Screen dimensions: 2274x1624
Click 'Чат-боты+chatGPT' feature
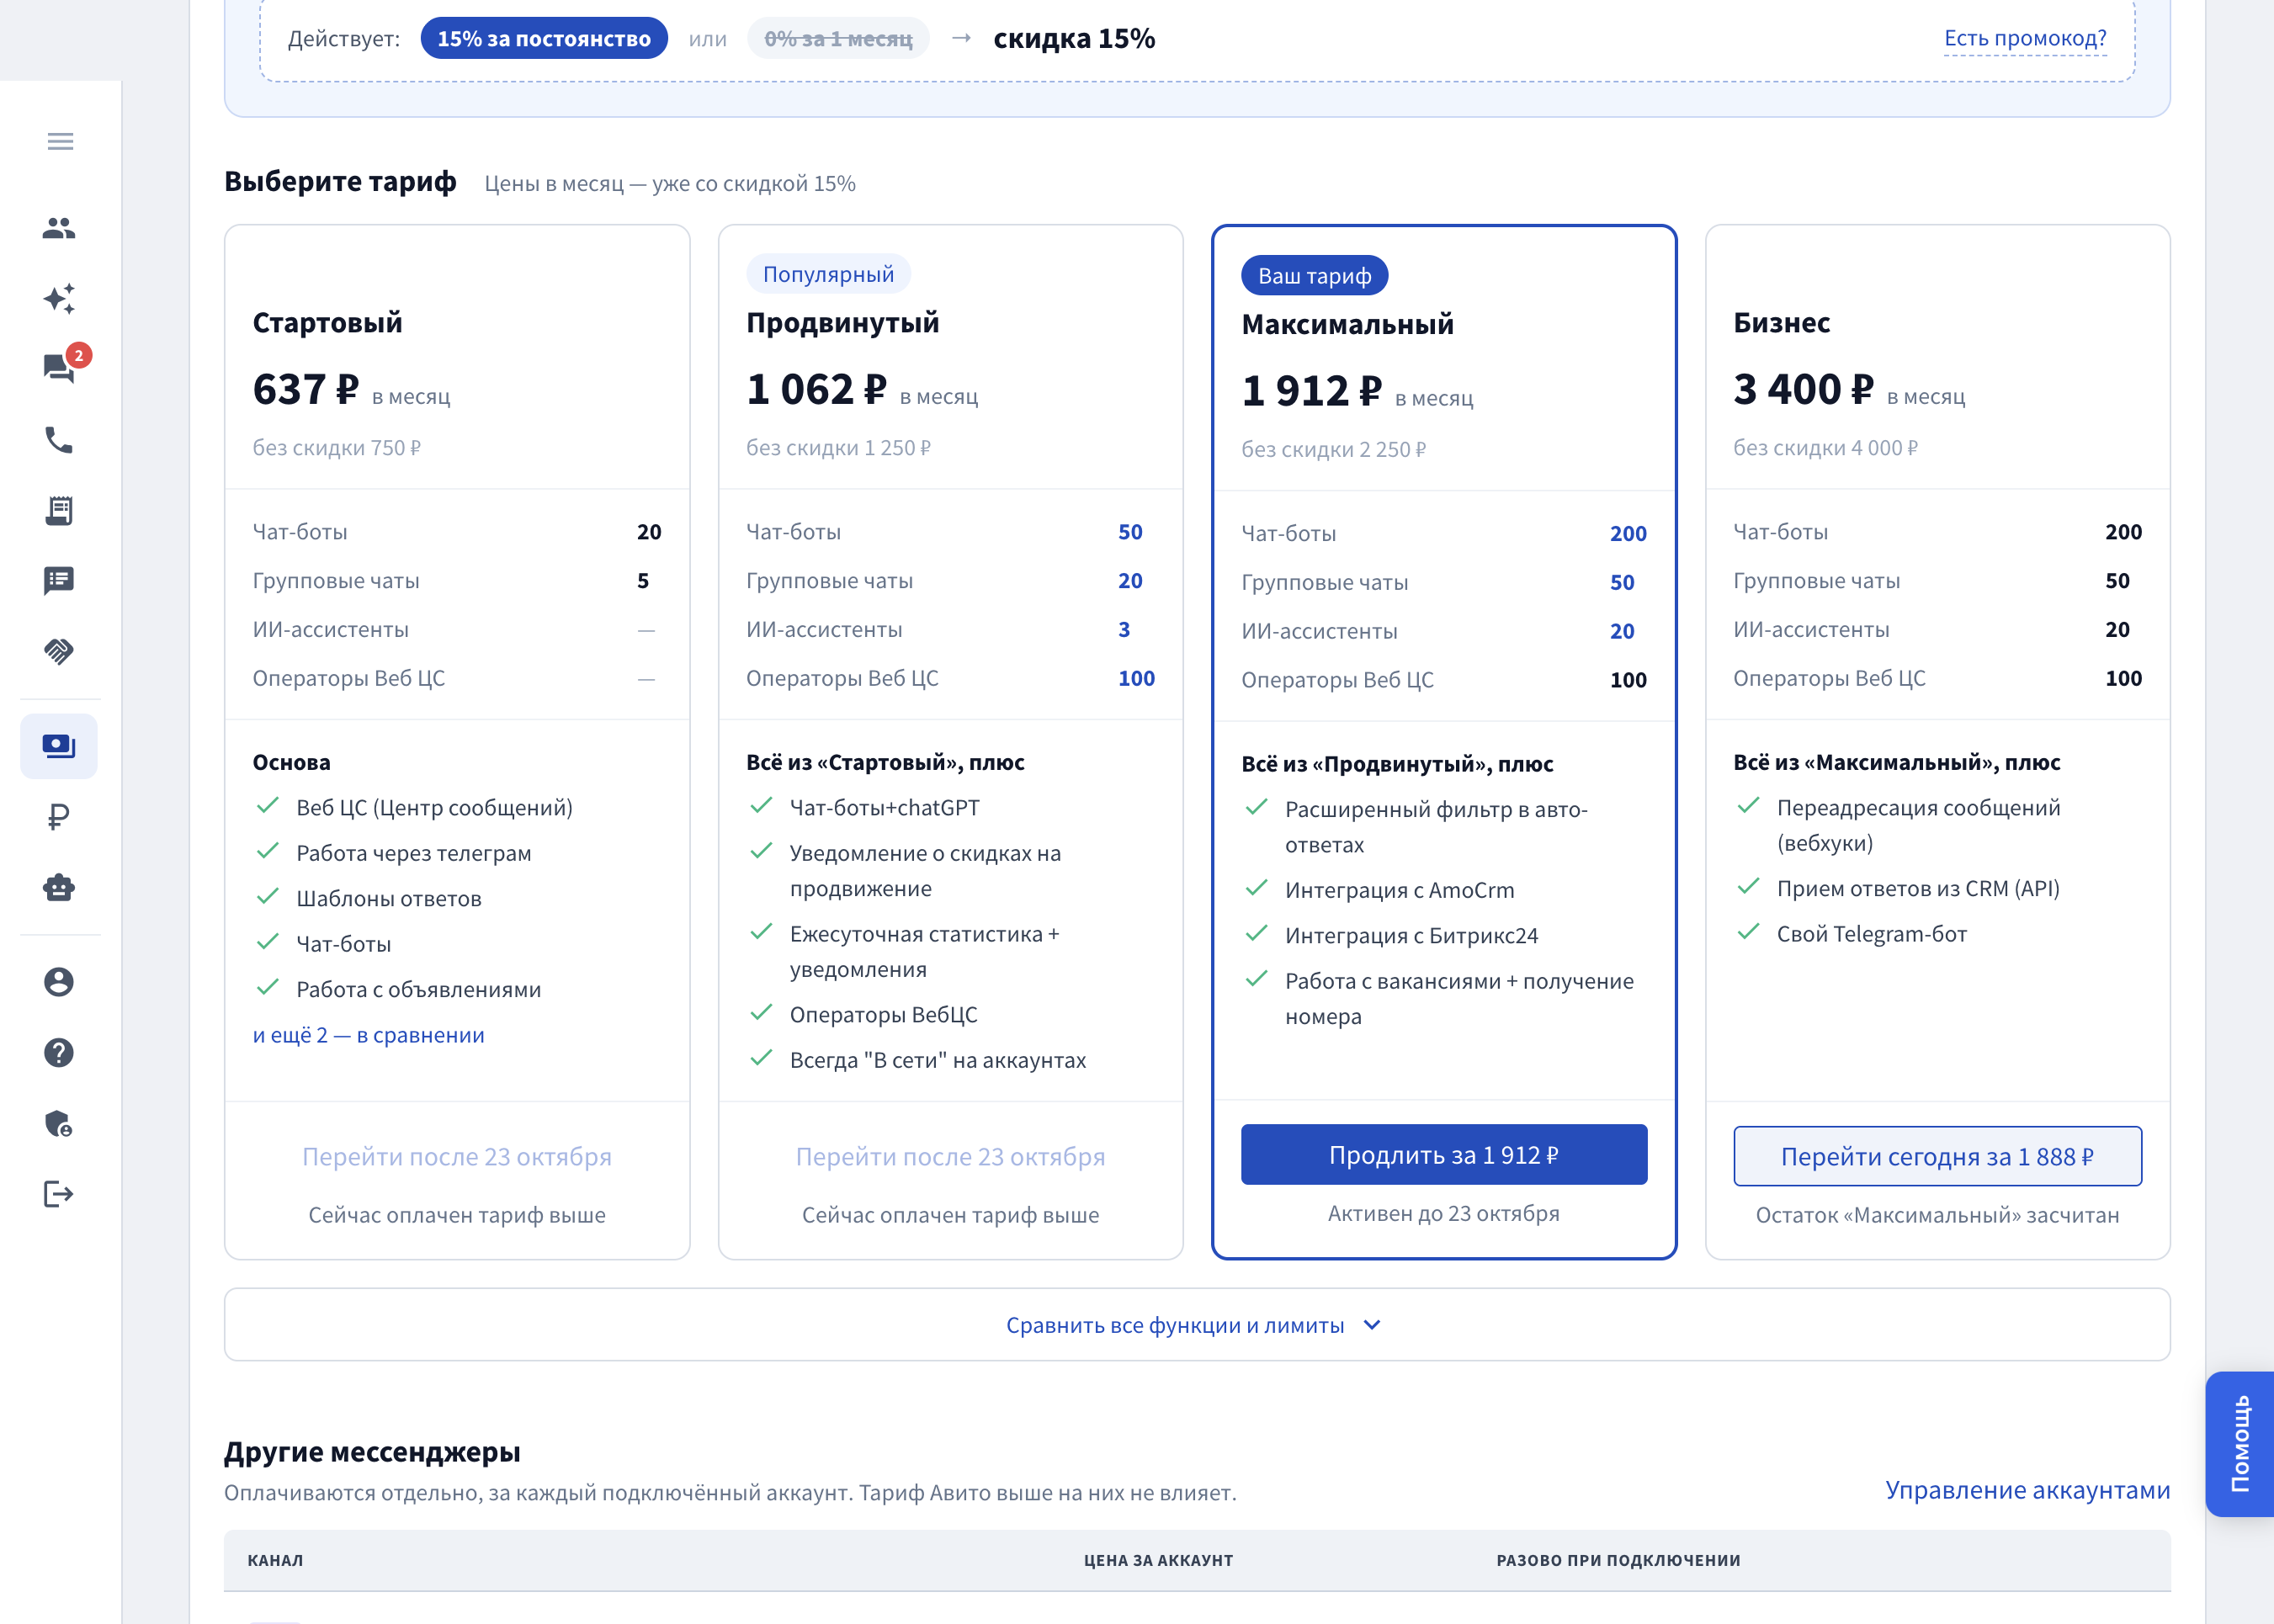pyautogui.click(x=884, y=808)
